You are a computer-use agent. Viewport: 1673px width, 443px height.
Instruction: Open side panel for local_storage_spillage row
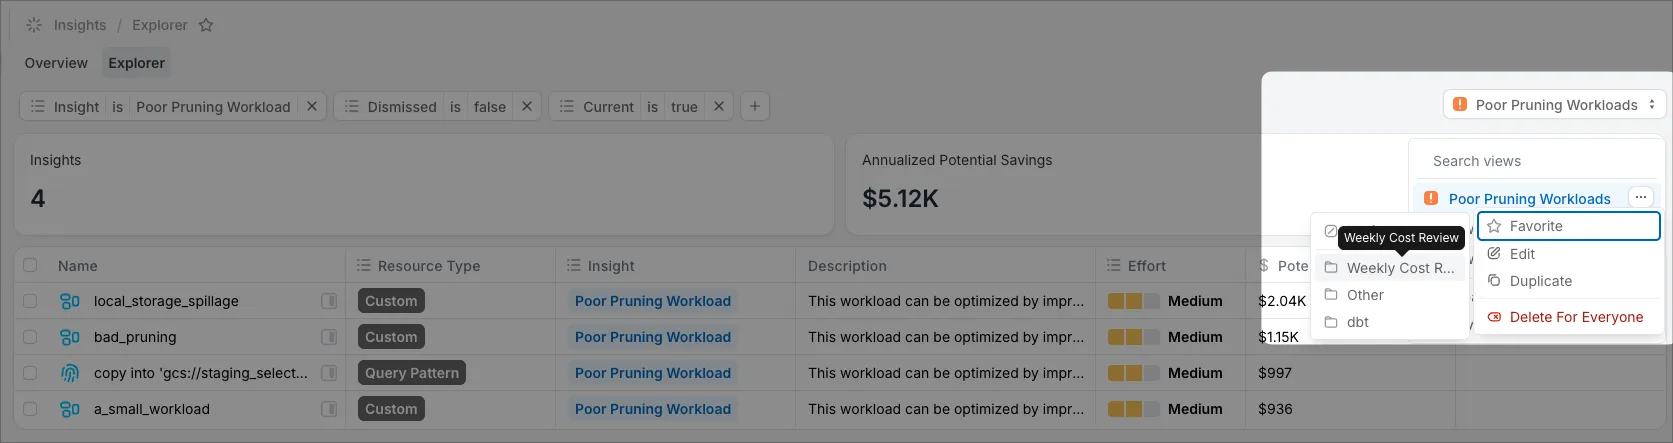[328, 301]
